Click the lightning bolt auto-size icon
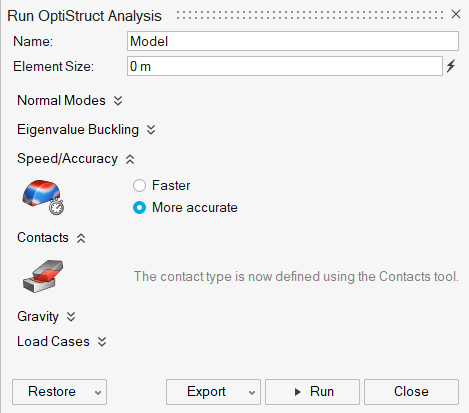 pos(451,66)
